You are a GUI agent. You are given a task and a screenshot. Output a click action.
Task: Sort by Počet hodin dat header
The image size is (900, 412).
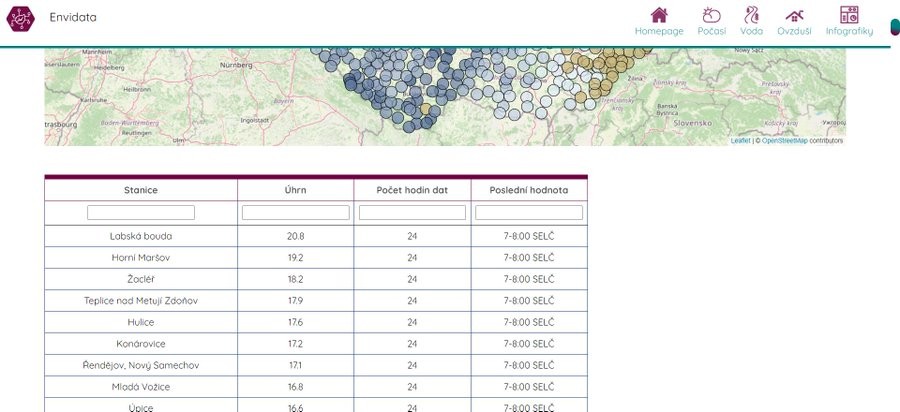tap(412, 190)
